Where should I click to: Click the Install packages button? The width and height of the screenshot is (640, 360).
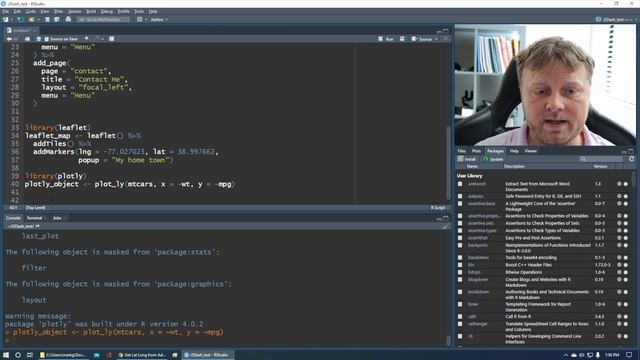click(467, 159)
